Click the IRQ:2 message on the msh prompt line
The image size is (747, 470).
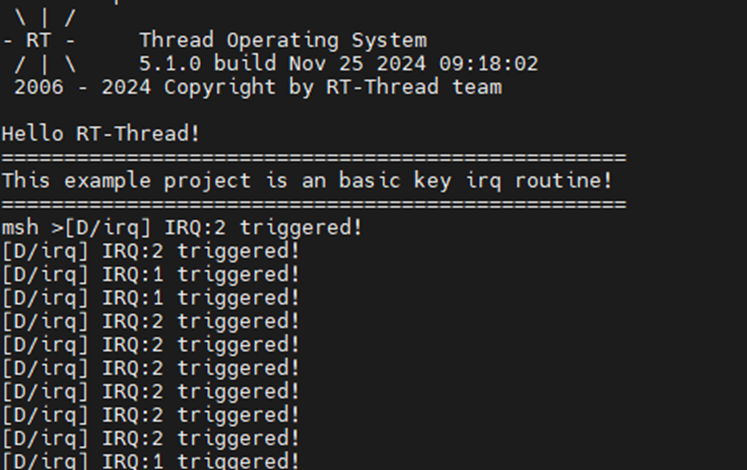213,228
